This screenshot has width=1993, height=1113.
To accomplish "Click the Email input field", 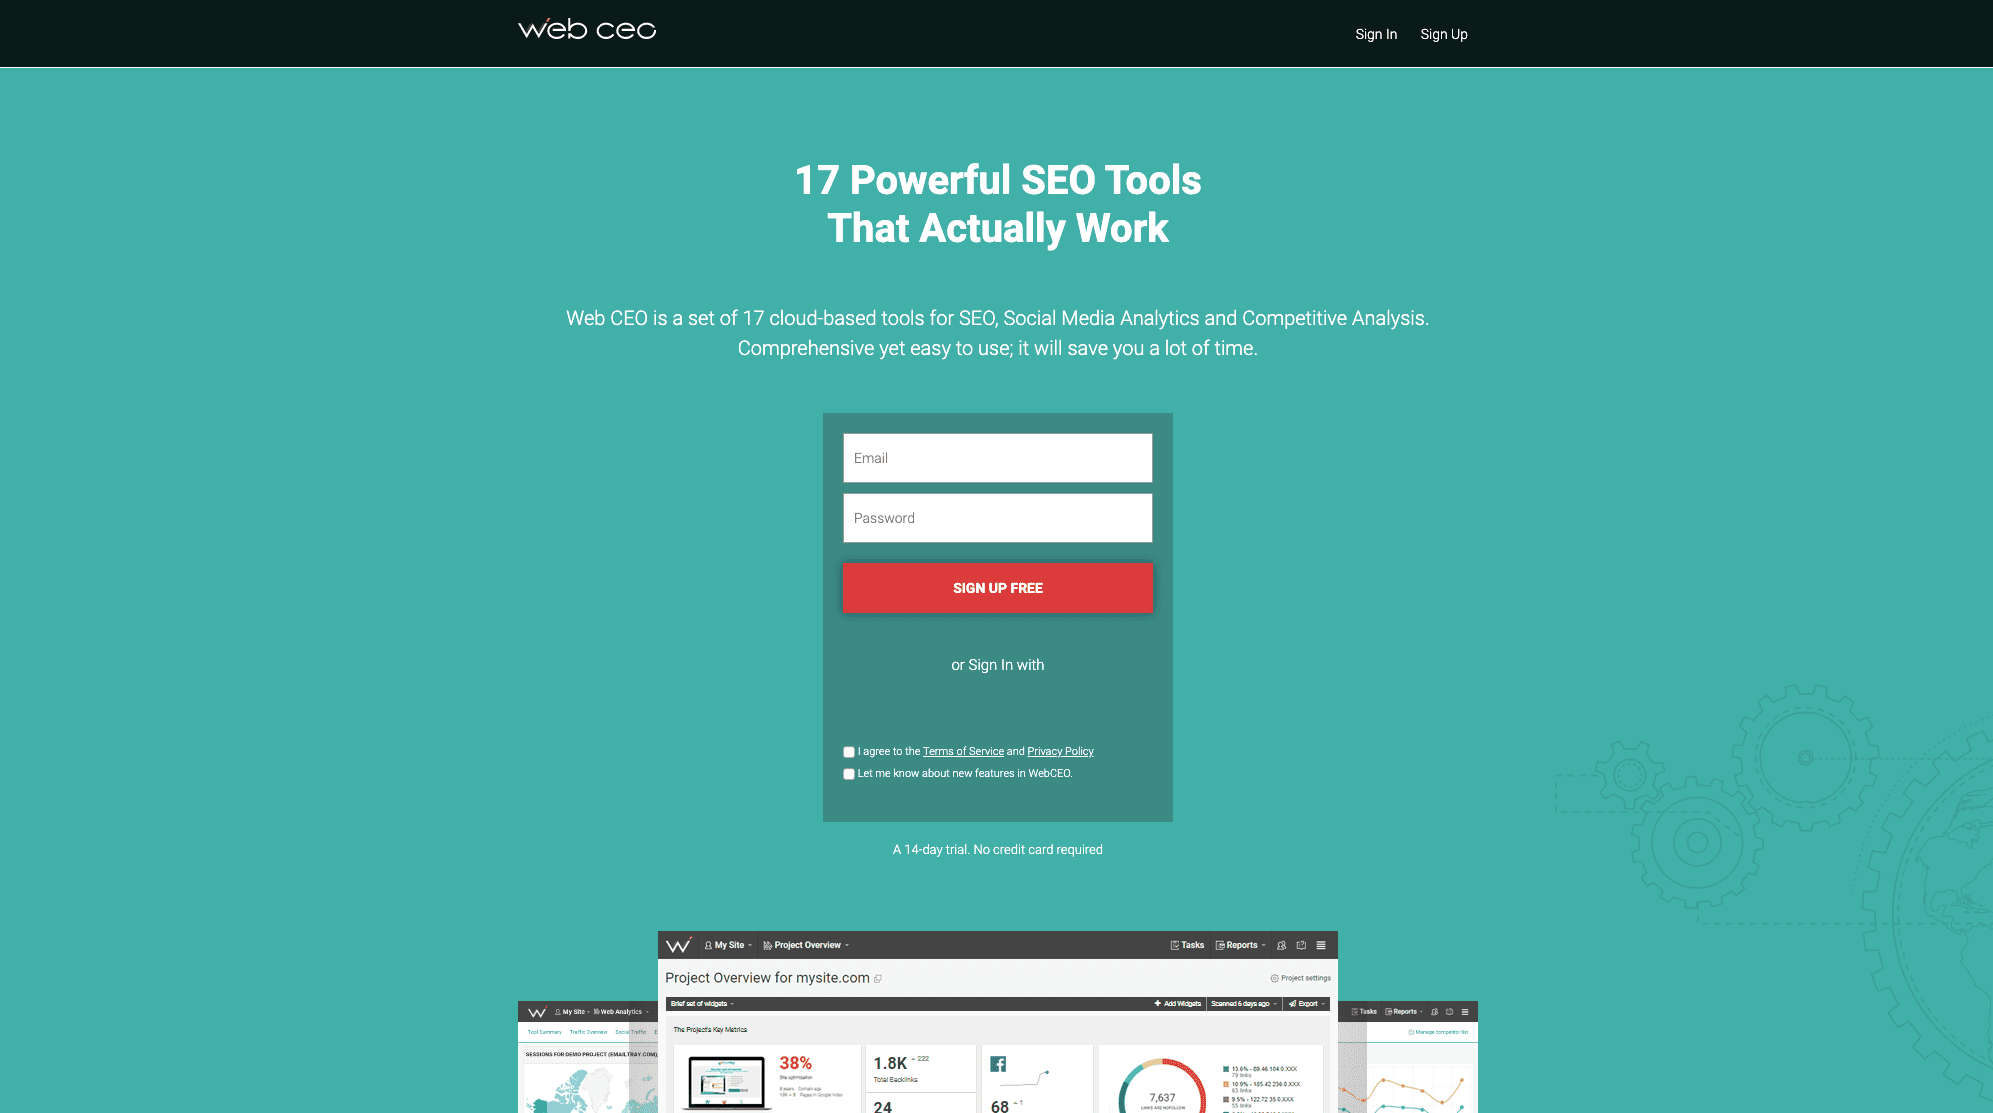I will (x=996, y=457).
